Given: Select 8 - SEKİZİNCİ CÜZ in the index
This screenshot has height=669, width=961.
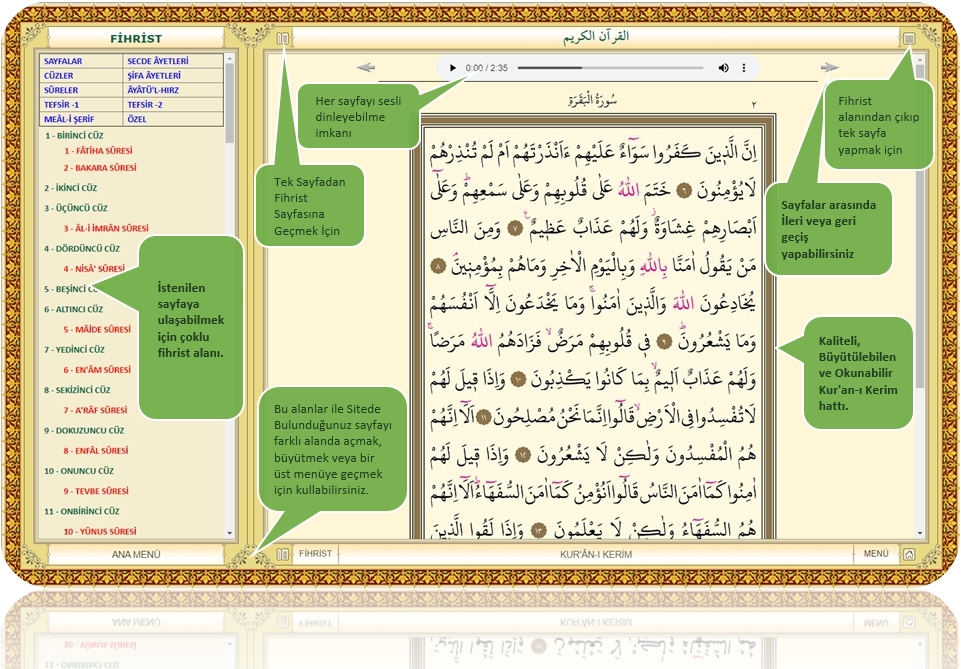Looking at the screenshot, I should 77,390.
